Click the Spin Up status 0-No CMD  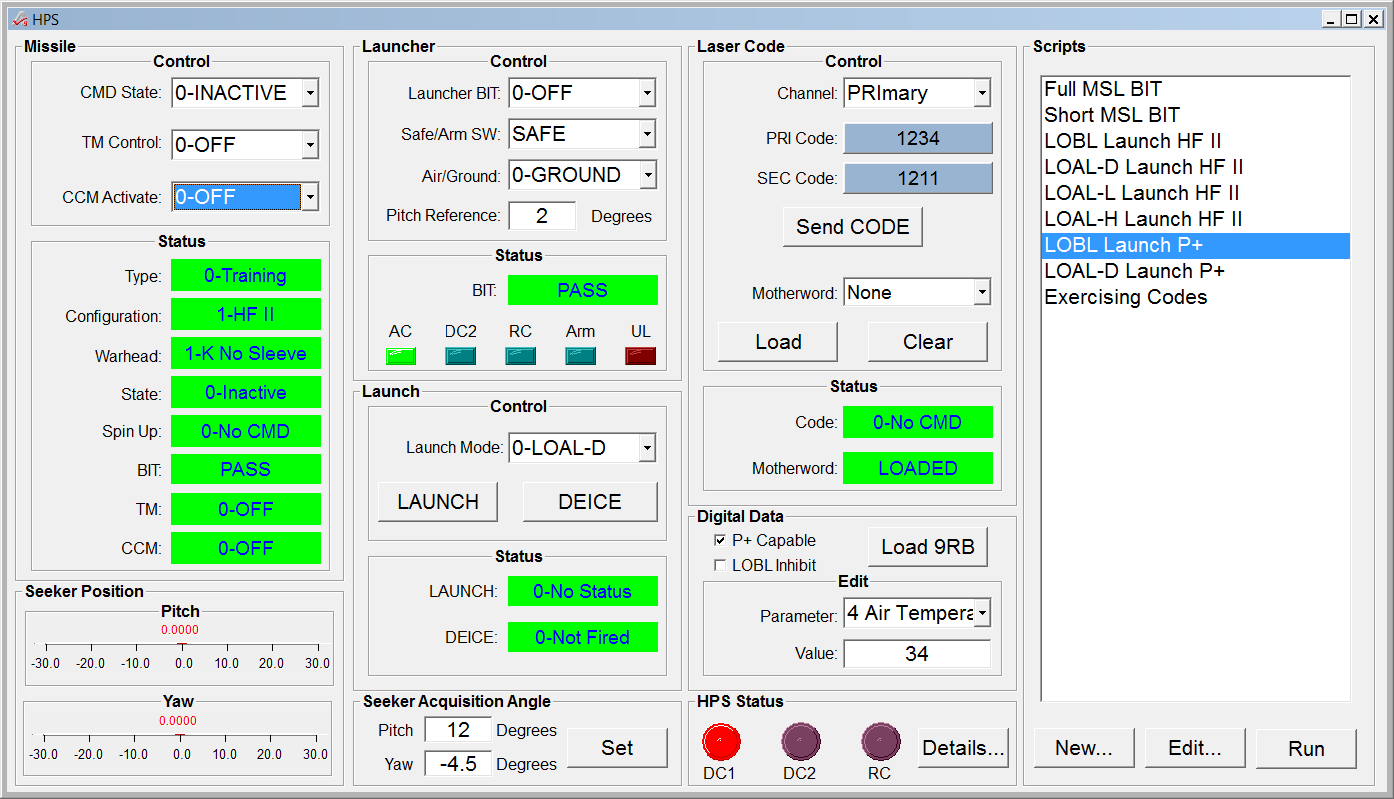click(x=246, y=431)
